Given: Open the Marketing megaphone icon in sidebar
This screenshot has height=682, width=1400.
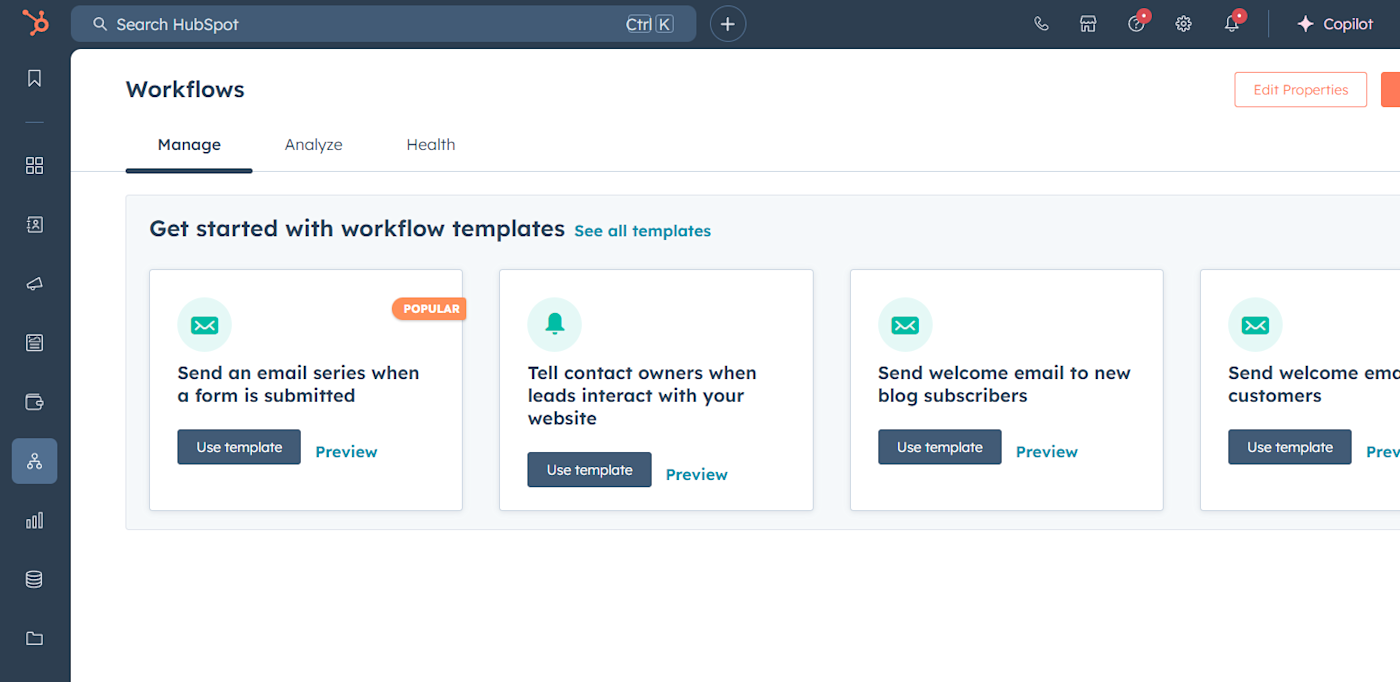Looking at the screenshot, I should [x=35, y=284].
